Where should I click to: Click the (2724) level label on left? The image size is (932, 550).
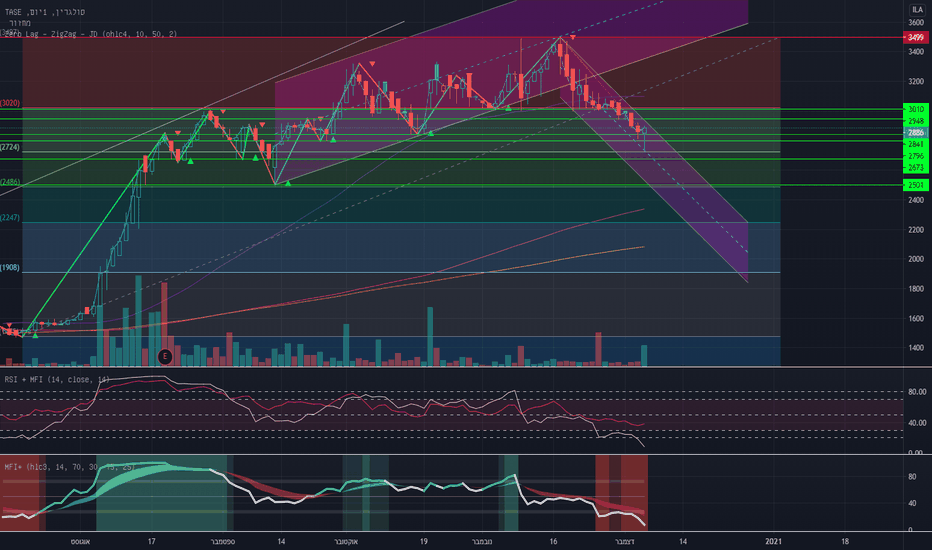10,147
